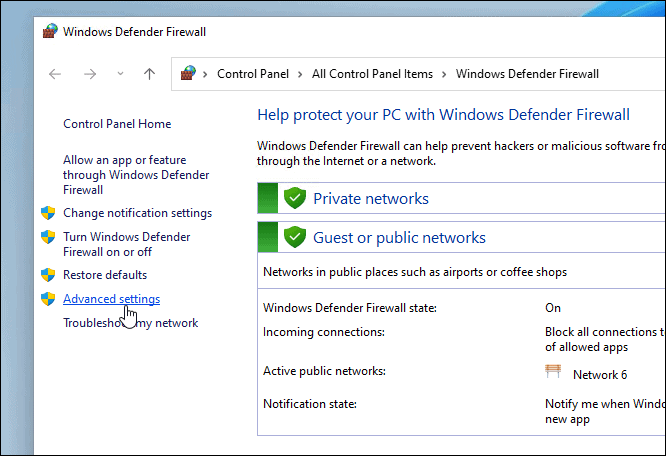Click the Network 6 bench icon

553,373
